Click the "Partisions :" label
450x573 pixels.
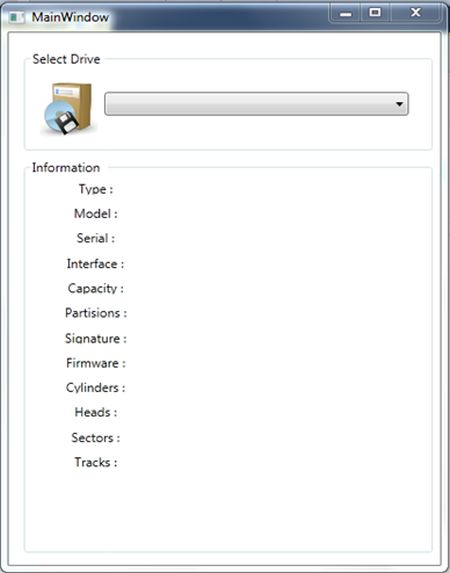point(96,313)
